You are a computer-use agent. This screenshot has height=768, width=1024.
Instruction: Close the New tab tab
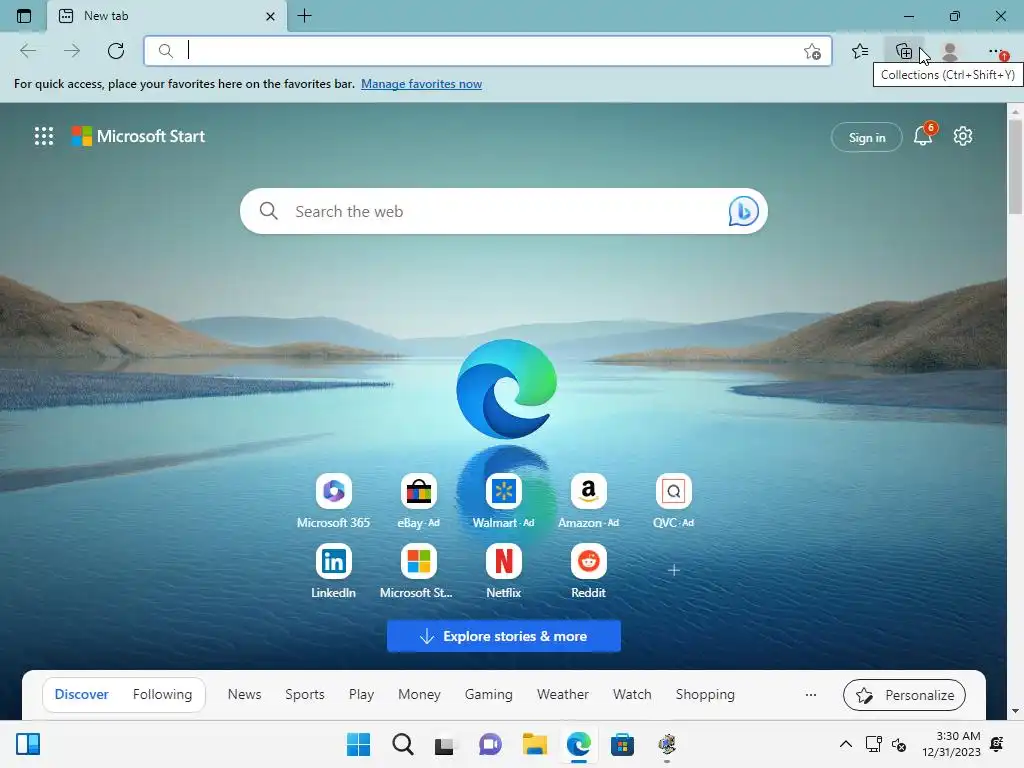(x=270, y=16)
